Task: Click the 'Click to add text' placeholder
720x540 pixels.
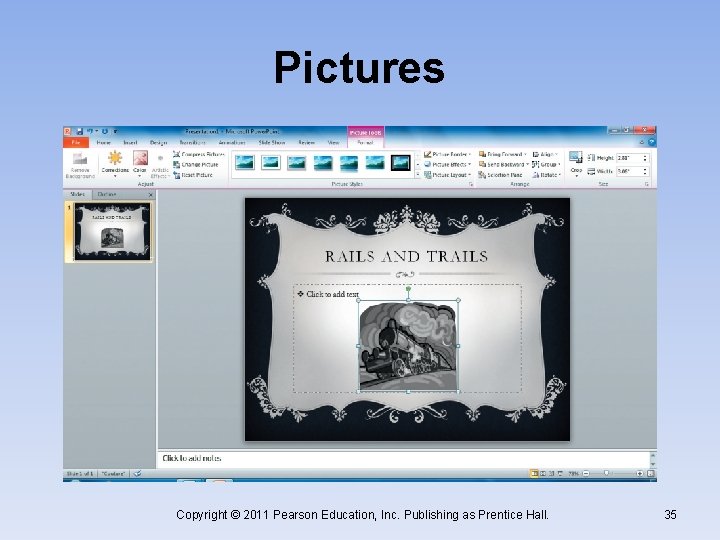Action: [x=332, y=294]
